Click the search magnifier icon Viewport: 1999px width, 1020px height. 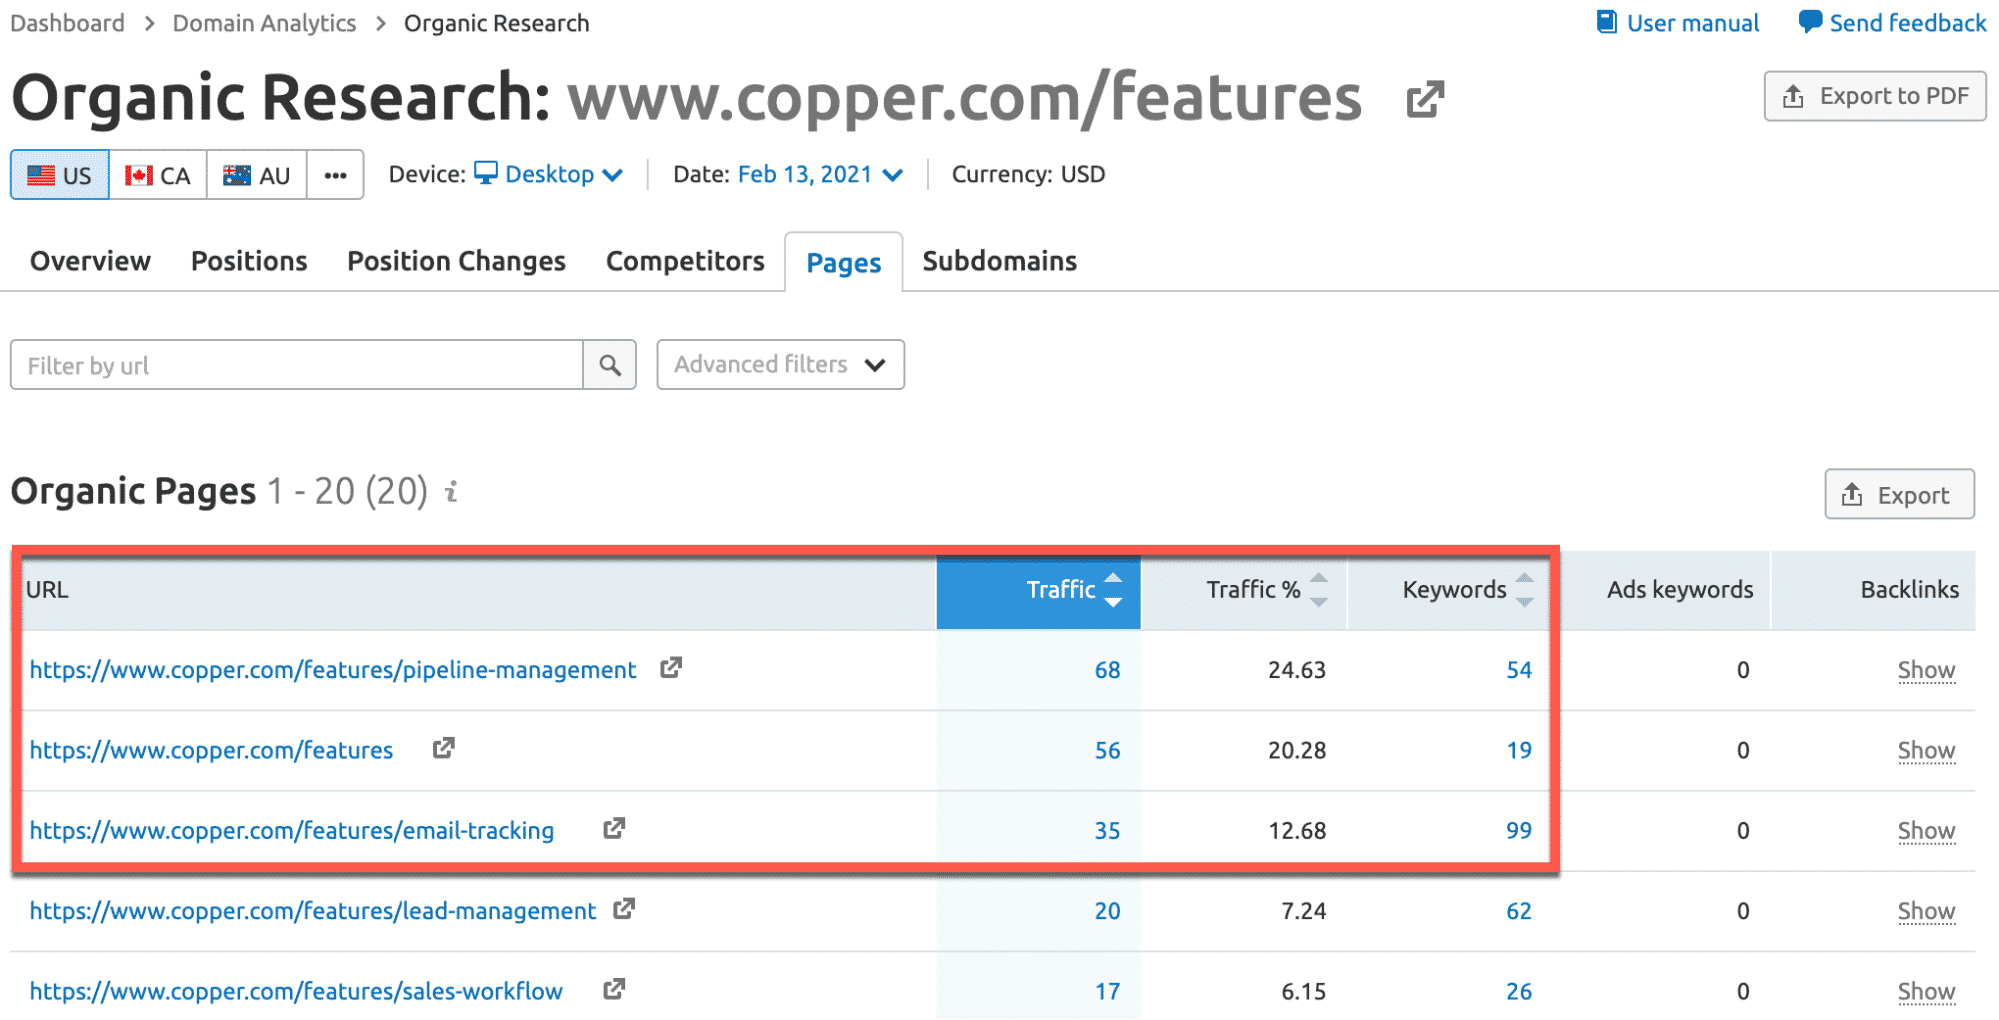[x=610, y=365]
